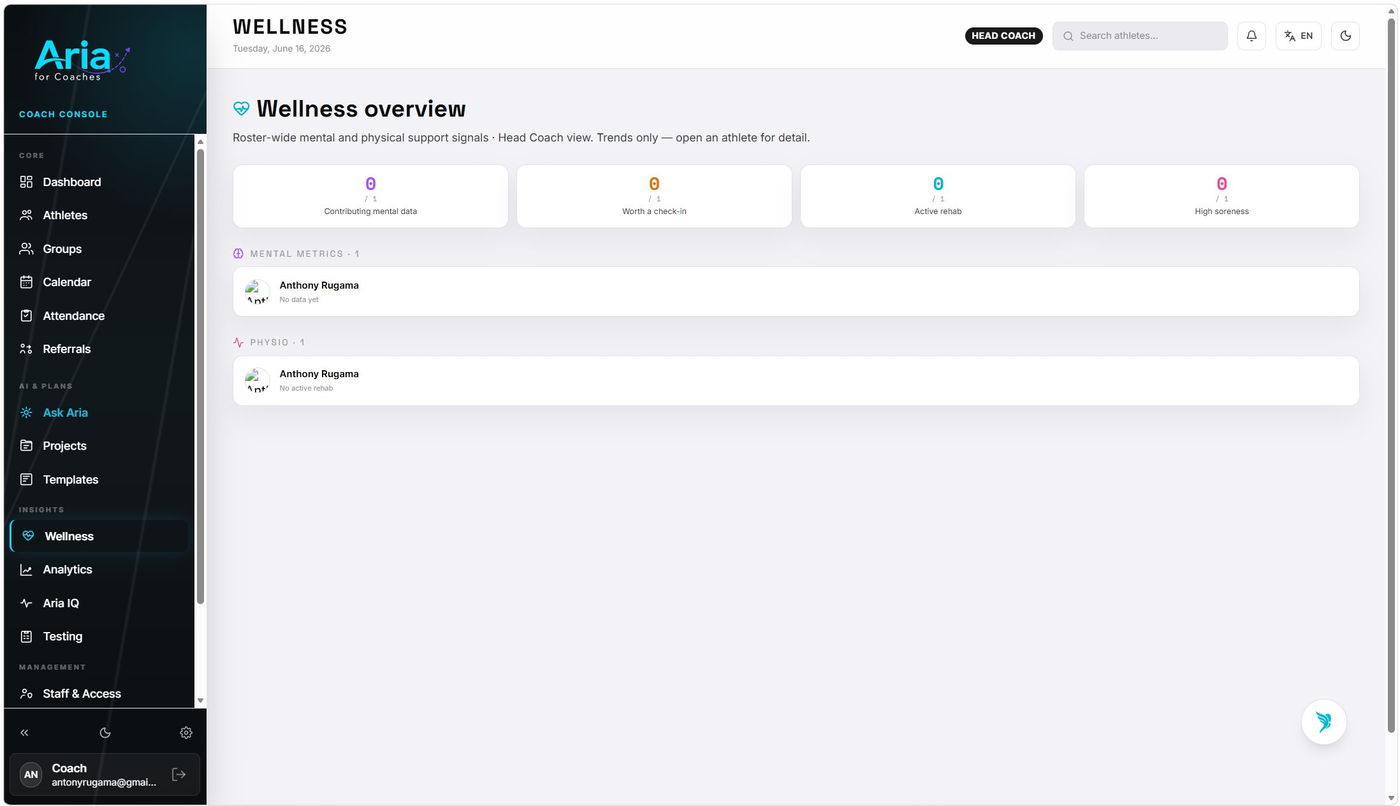Click the main page vertical scrollbar
The image size is (1400, 806).
(1391, 374)
